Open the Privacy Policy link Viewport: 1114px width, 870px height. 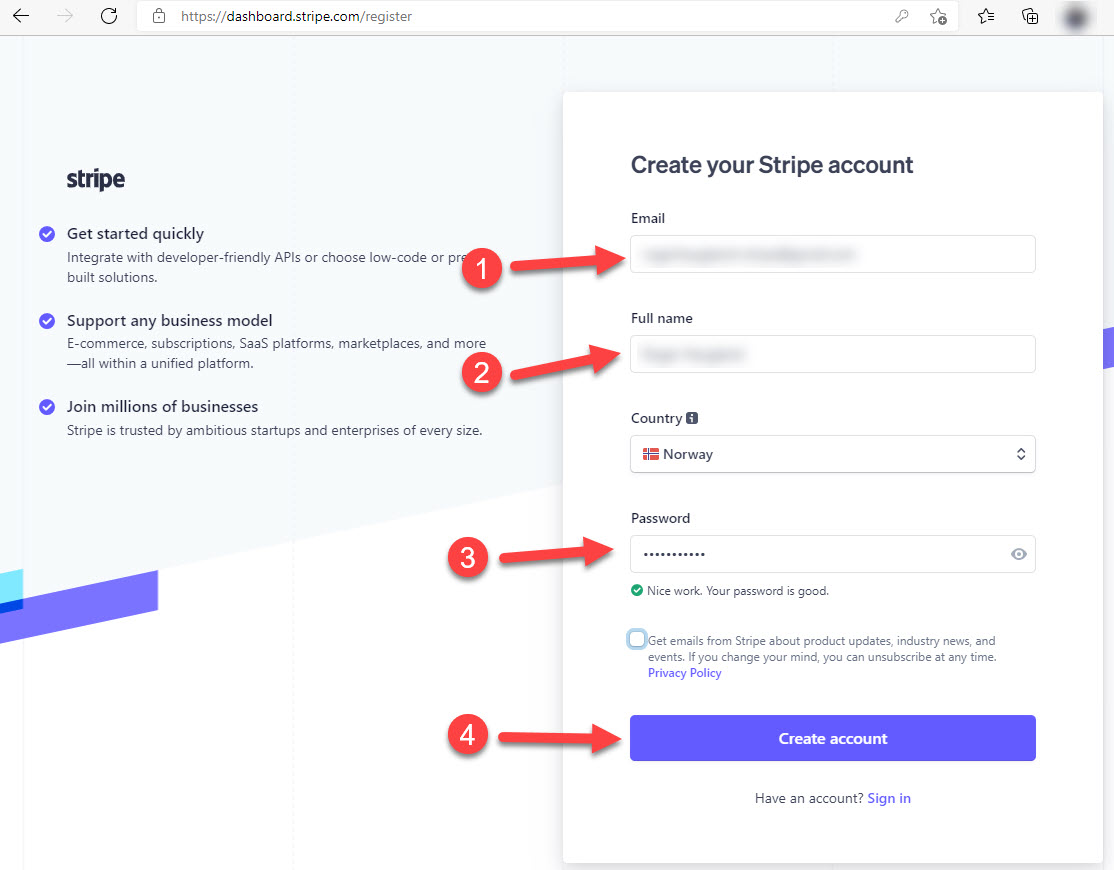coord(684,673)
